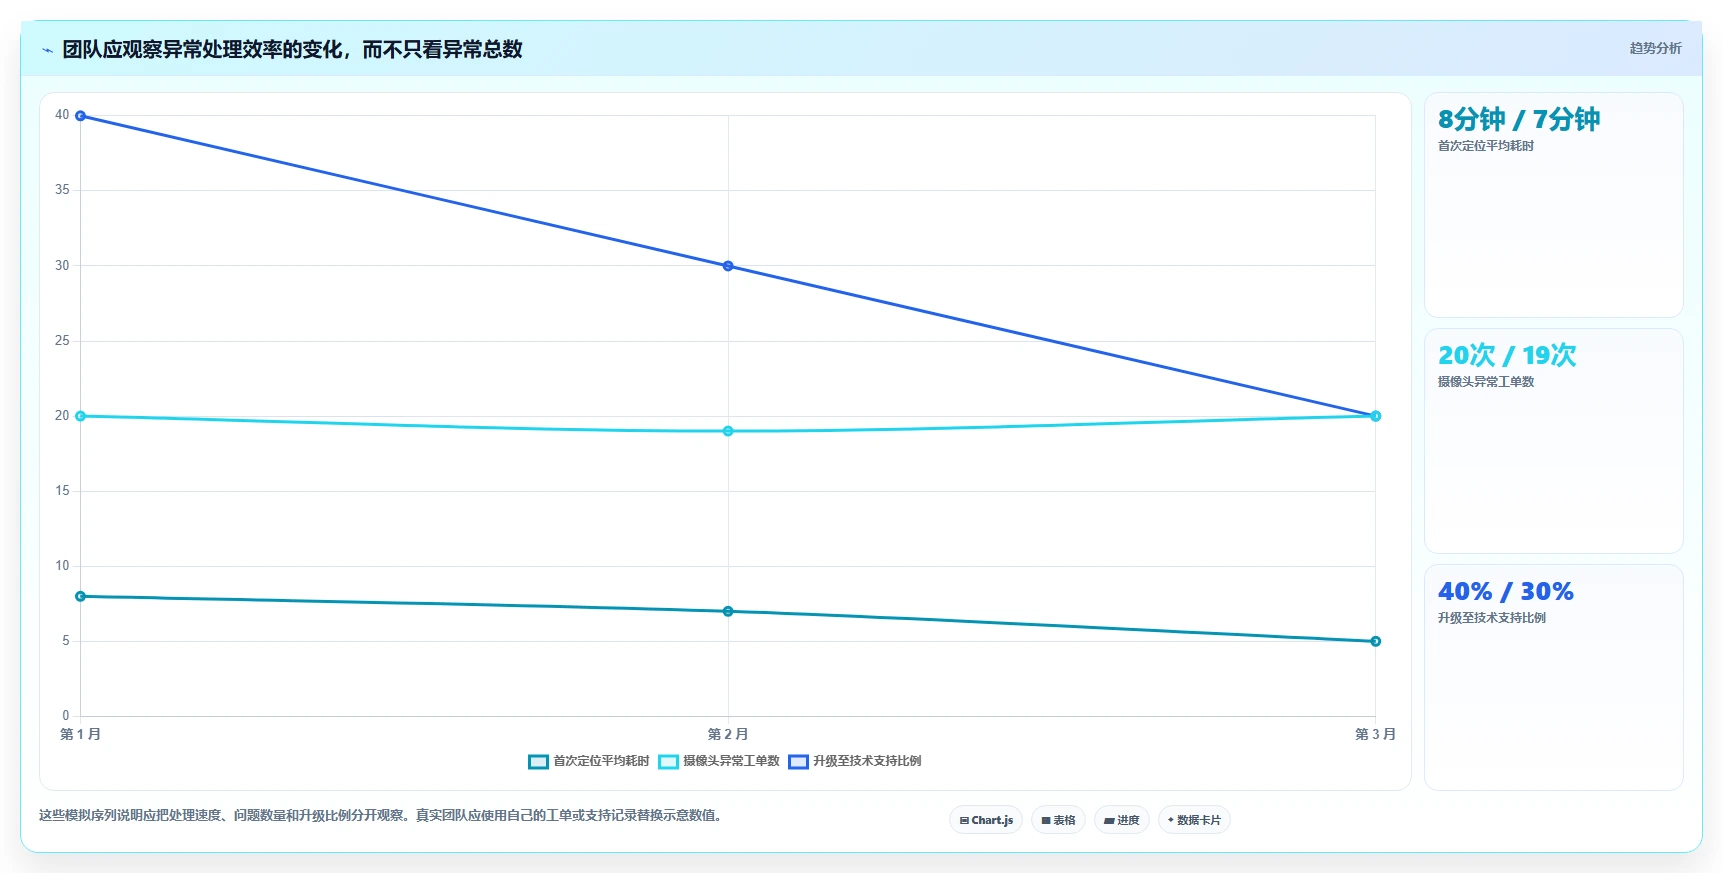
Task: Click the 数据卡片 tag
Action: click(1194, 820)
